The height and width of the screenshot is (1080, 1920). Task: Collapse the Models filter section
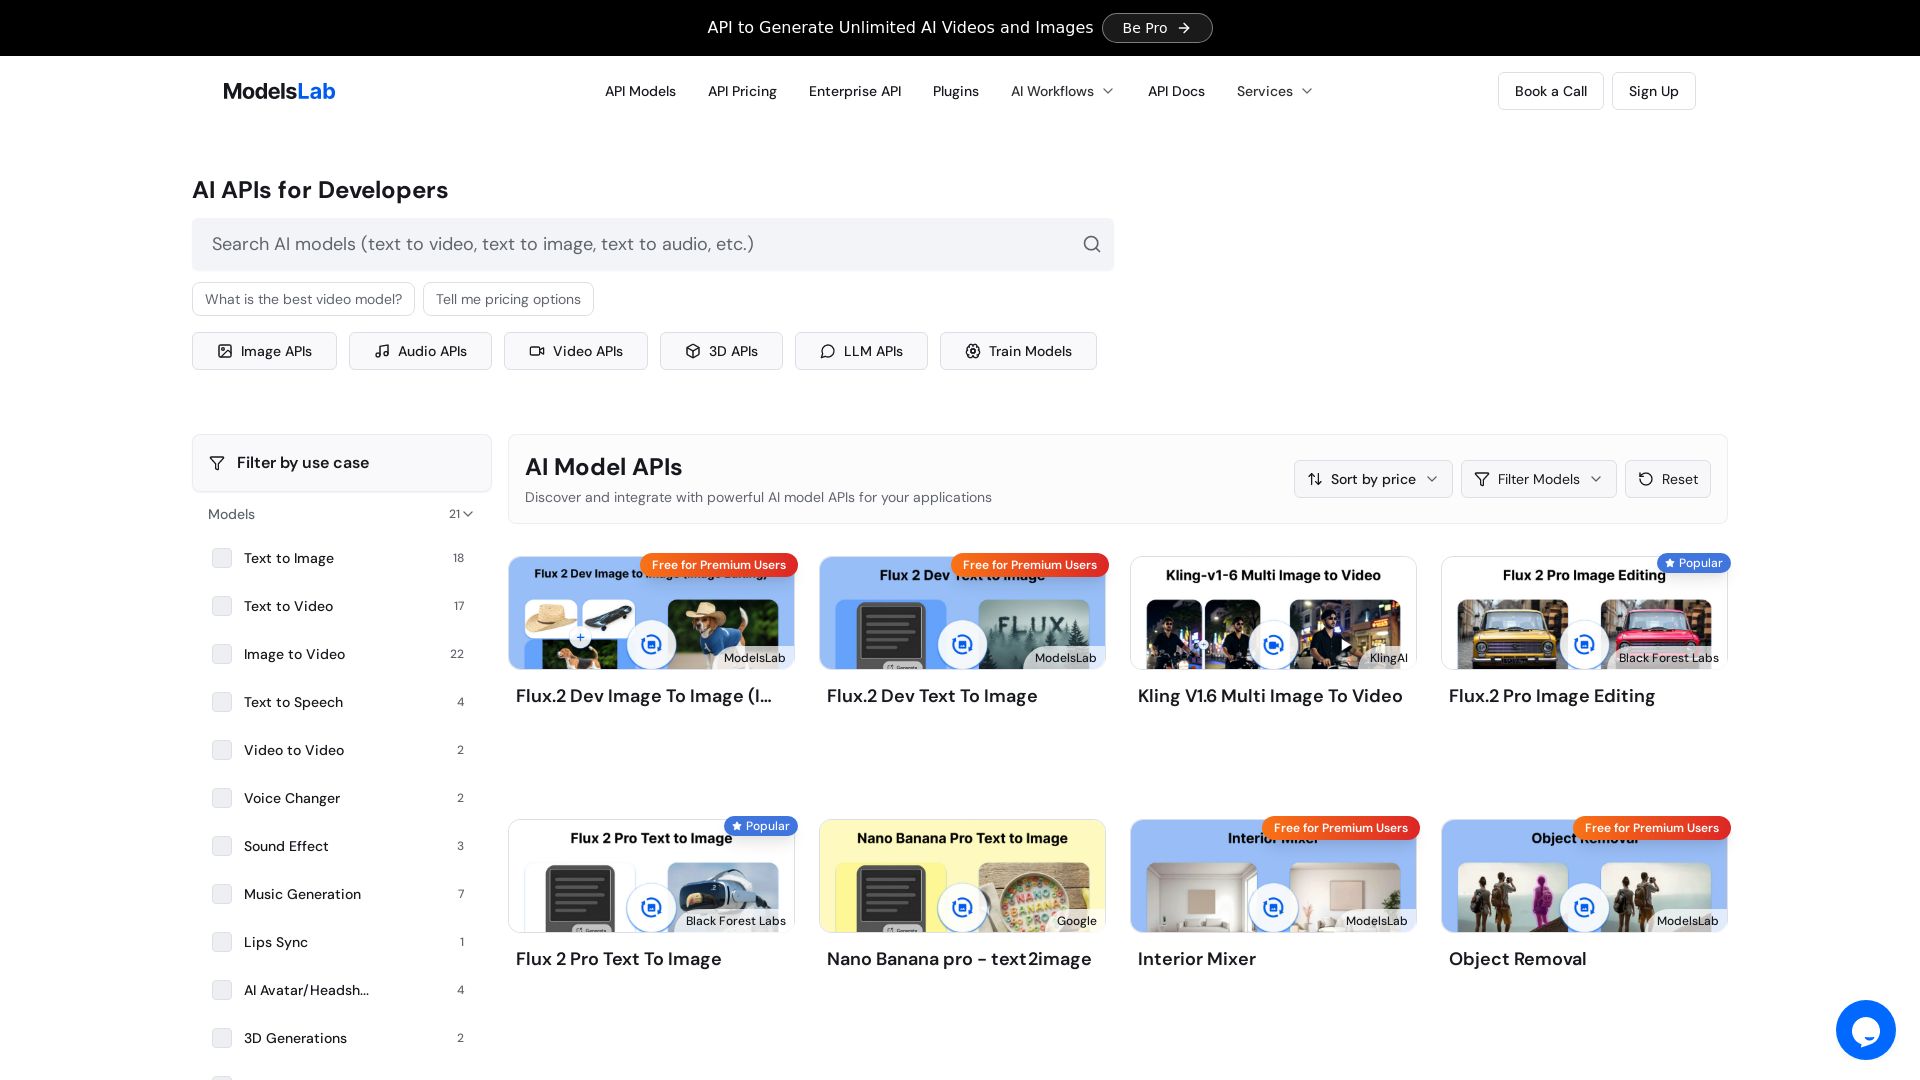click(467, 514)
